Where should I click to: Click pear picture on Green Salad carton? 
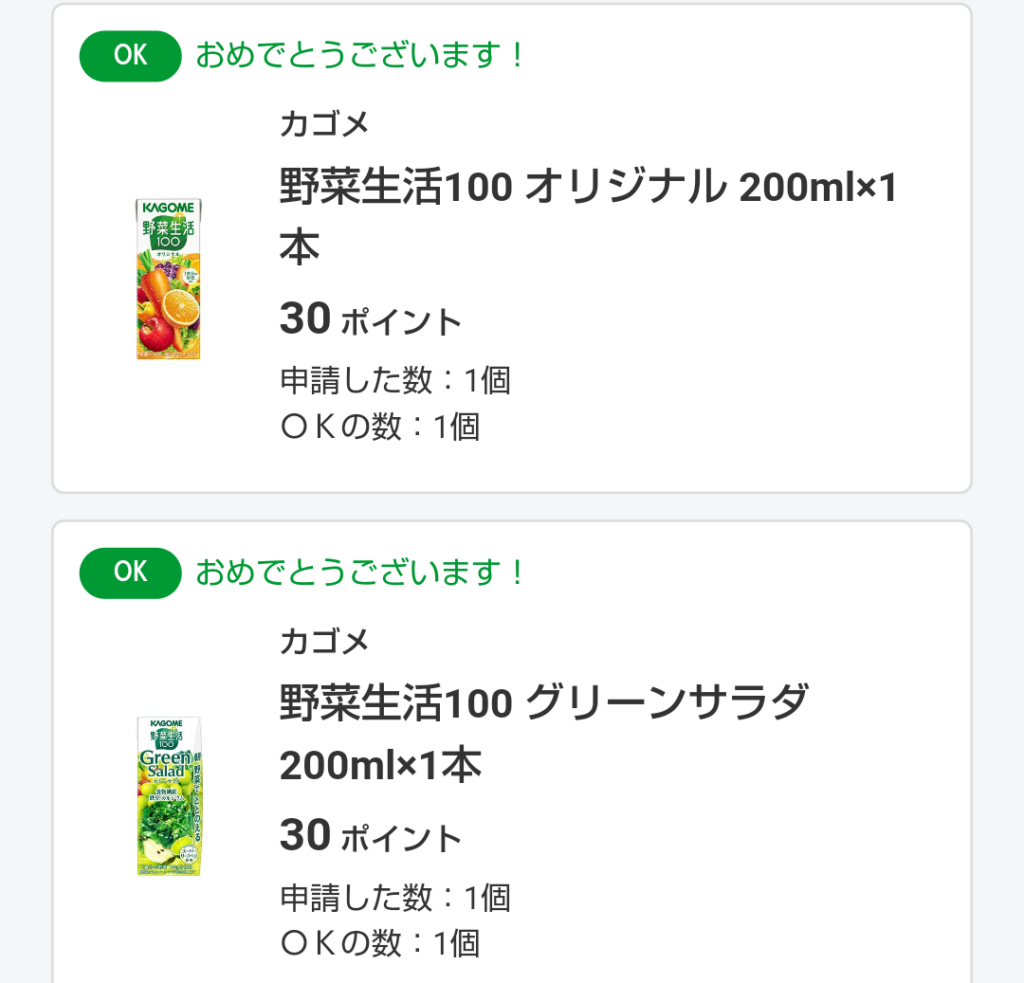(159, 853)
